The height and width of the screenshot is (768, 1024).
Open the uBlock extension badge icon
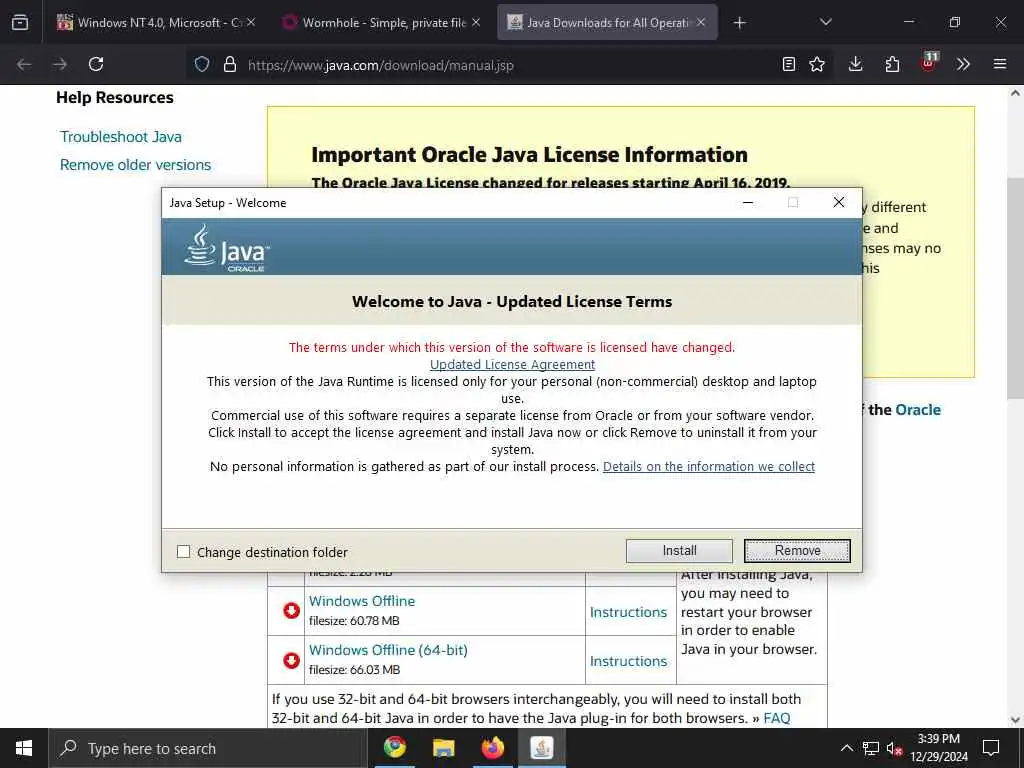pos(929,63)
